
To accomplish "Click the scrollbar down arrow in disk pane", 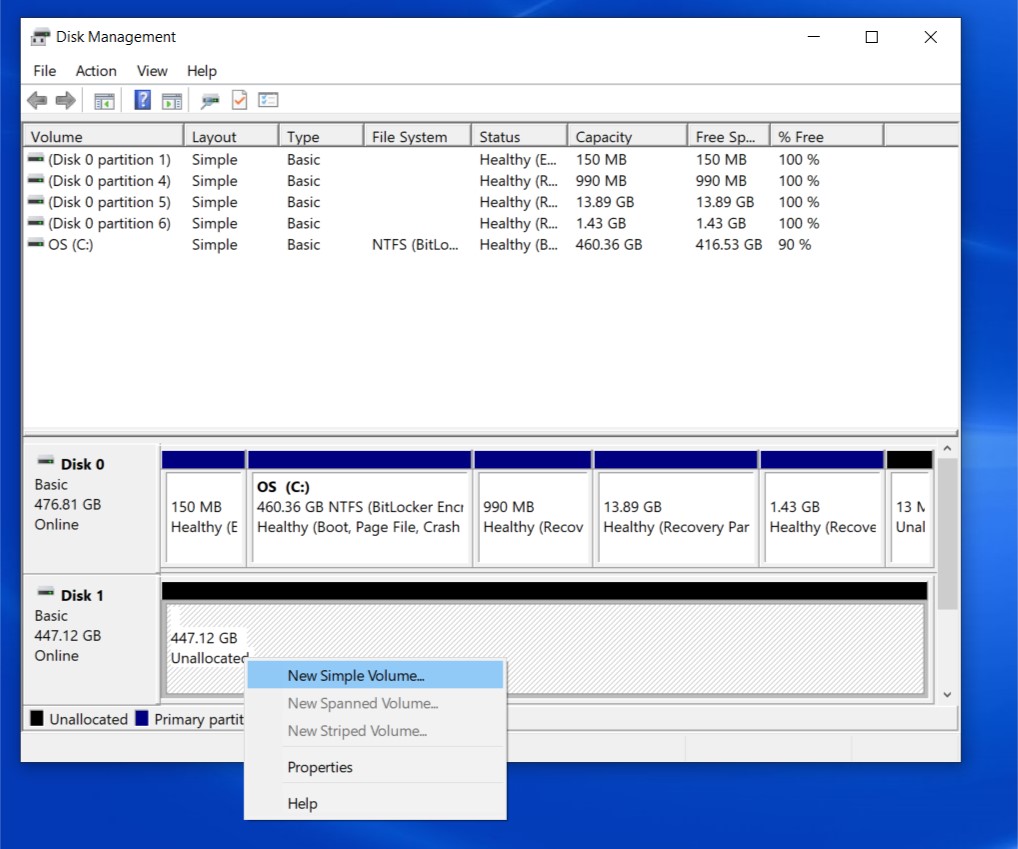I will click(x=946, y=694).
